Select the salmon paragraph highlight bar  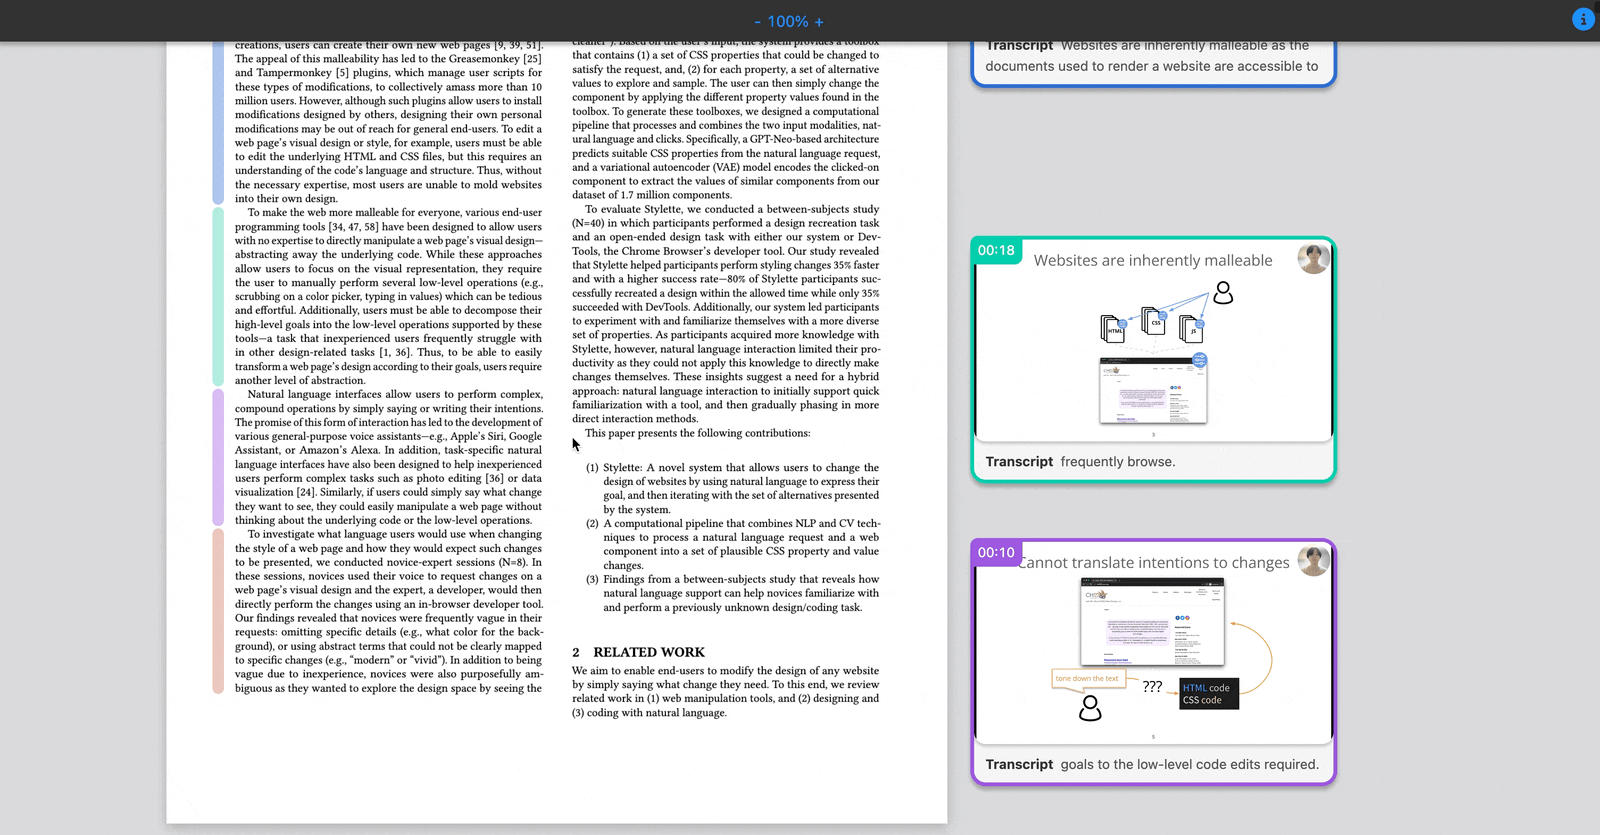pyautogui.click(x=218, y=611)
